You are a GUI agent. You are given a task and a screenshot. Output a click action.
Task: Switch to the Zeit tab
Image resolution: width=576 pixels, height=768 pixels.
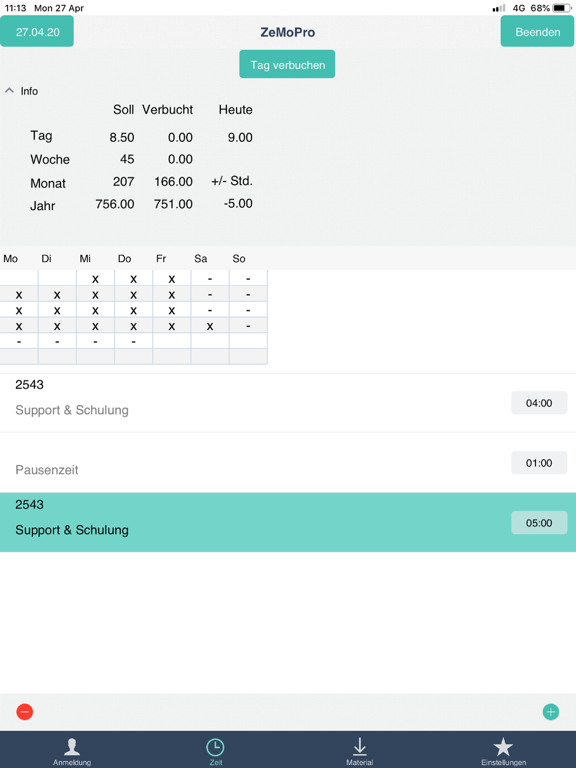[x=216, y=751]
